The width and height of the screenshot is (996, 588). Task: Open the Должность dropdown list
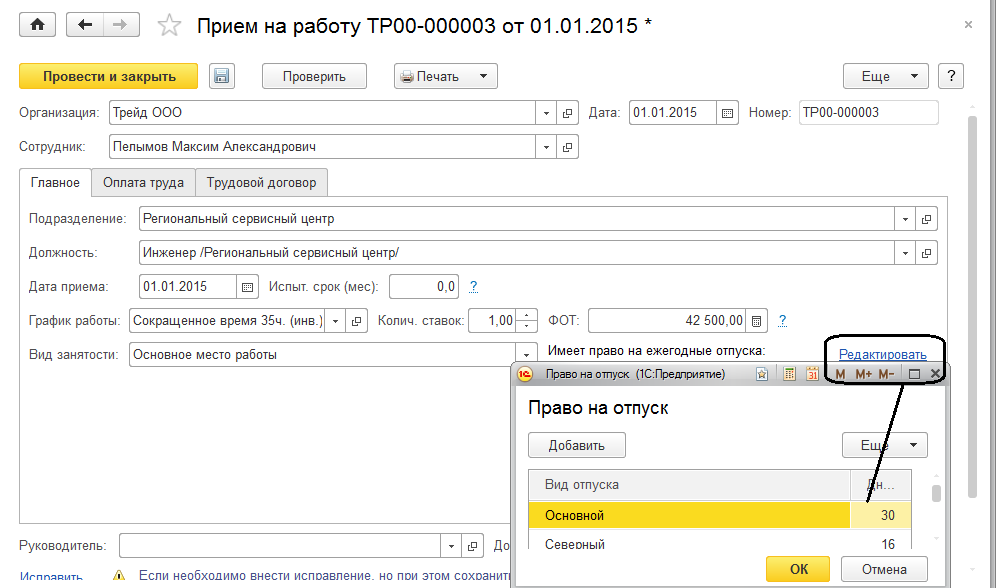(x=905, y=252)
